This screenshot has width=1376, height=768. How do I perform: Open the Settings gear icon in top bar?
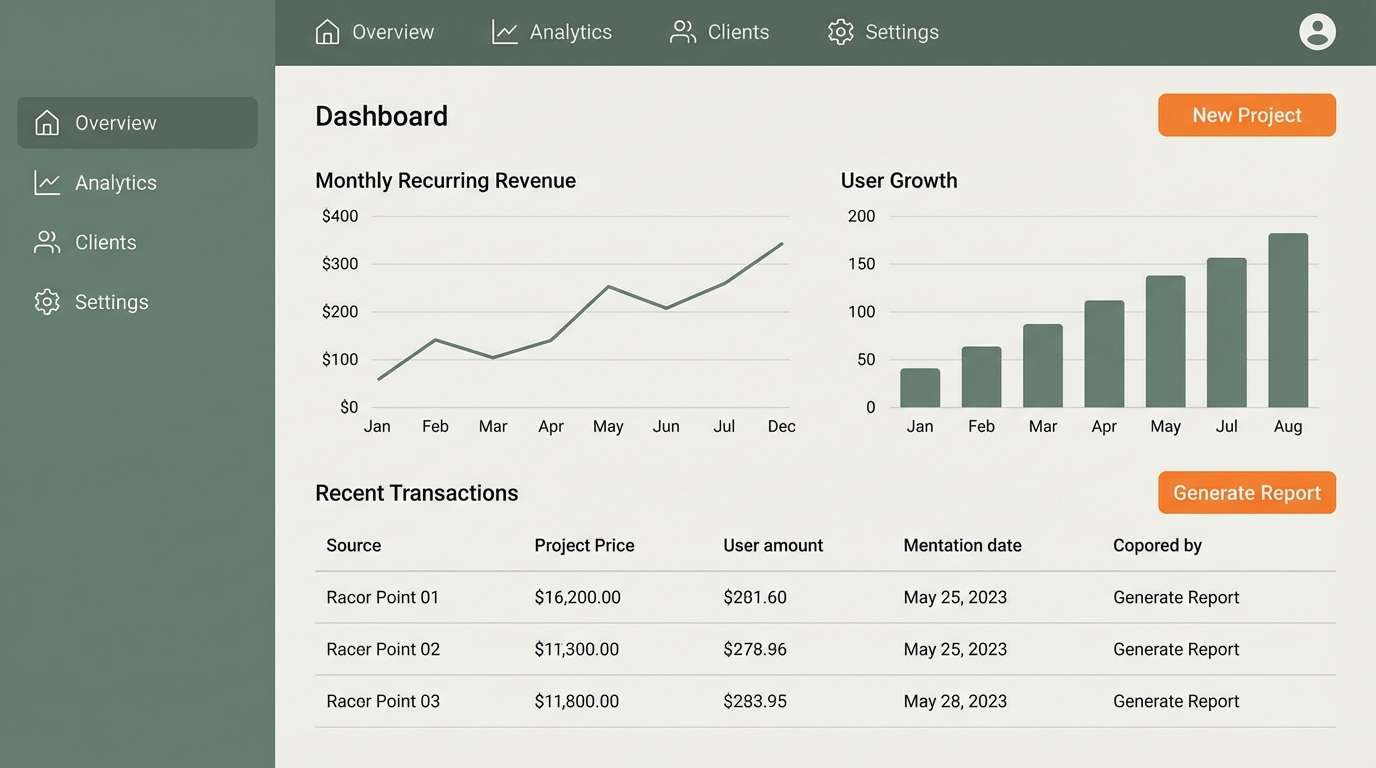pyautogui.click(x=841, y=31)
